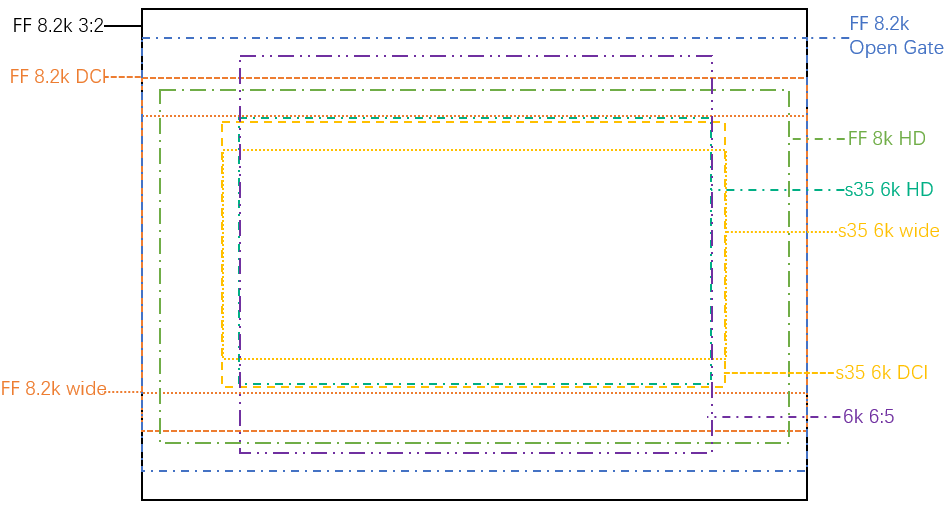Select the 'FF 8.2k Open Gate' label

(895, 35)
